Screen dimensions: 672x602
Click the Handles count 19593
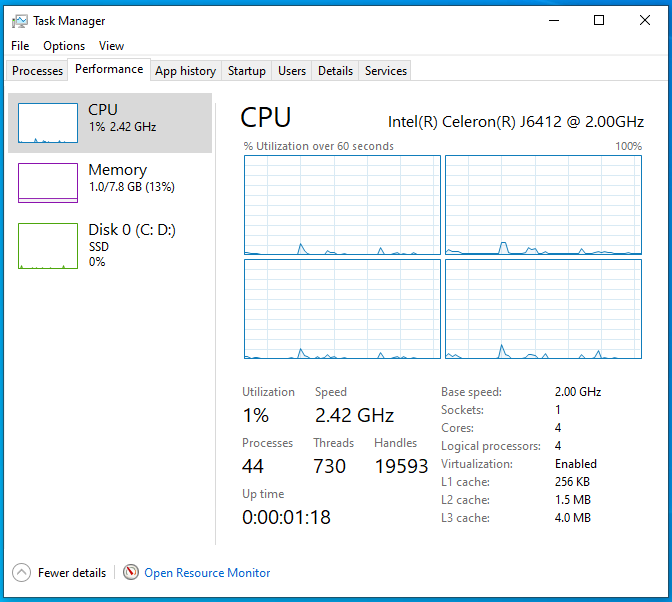(401, 466)
